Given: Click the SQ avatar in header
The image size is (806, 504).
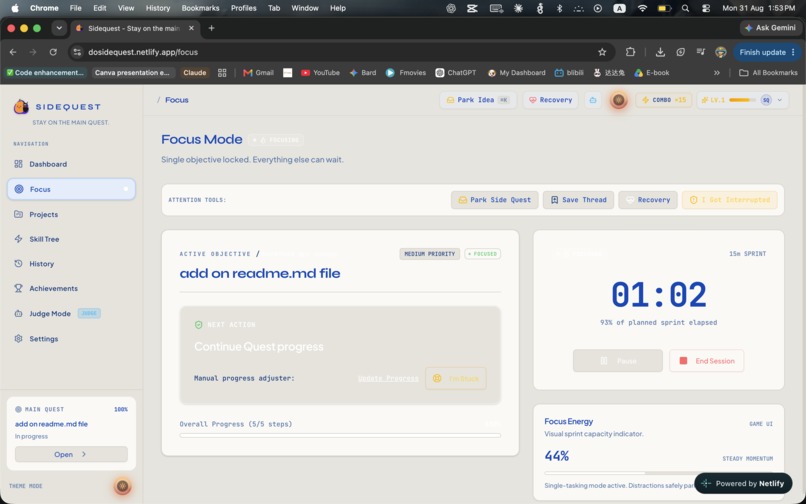Looking at the screenshot, I should 766,100.
